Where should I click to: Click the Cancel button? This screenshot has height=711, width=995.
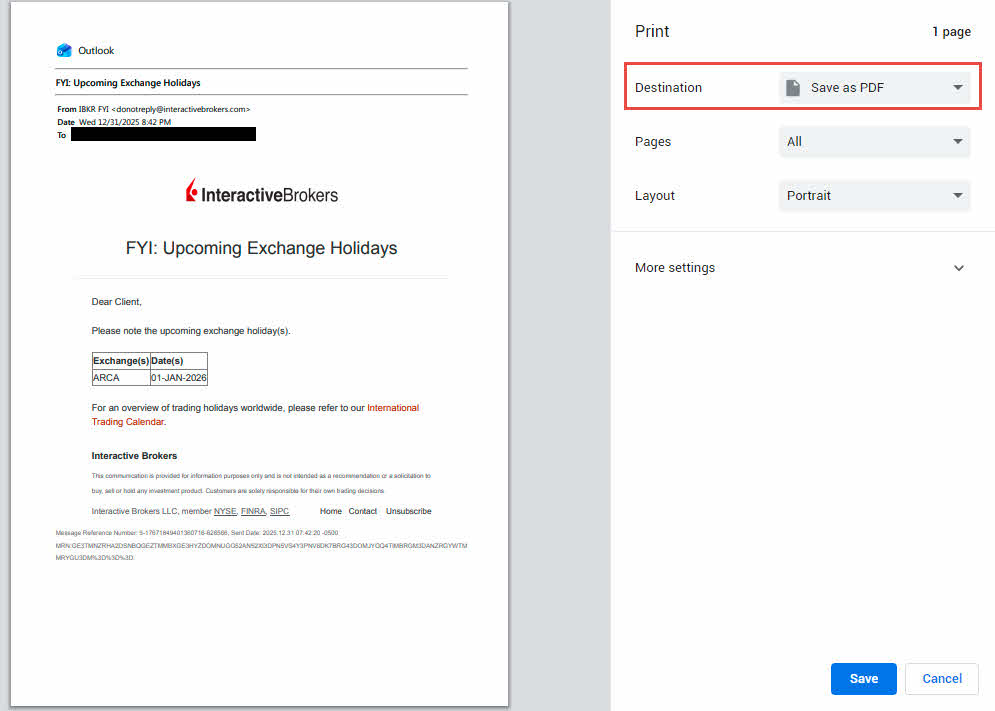point(941,678)
